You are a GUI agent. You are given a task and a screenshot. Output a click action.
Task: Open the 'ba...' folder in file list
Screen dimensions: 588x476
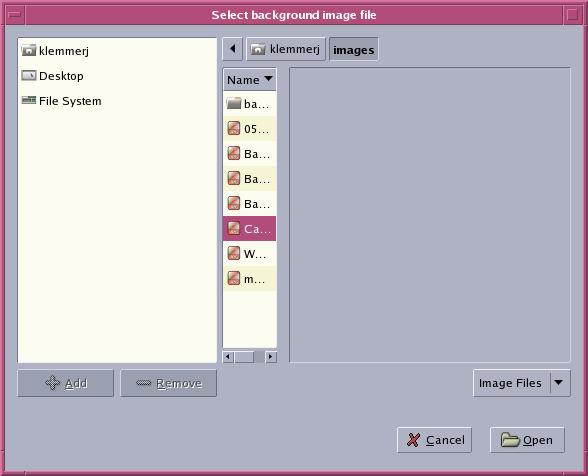250,104
